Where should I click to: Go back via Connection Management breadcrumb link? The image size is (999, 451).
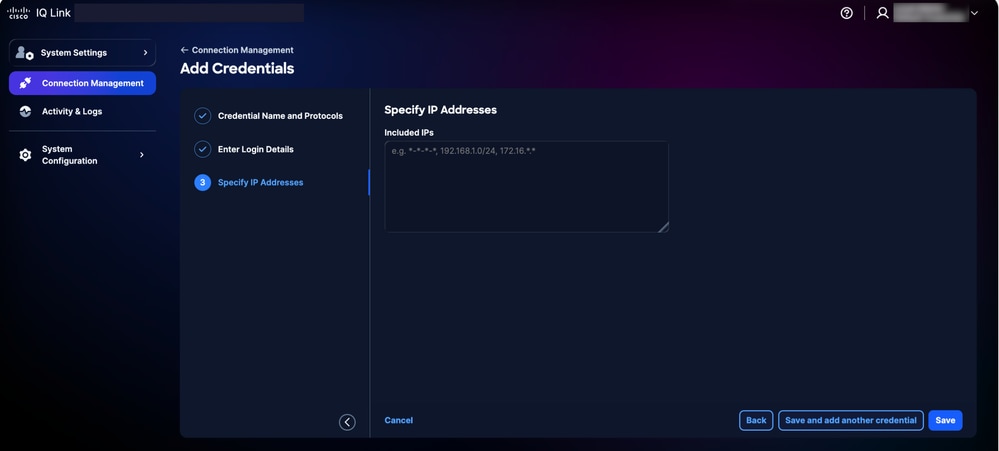tap(237, 50)
